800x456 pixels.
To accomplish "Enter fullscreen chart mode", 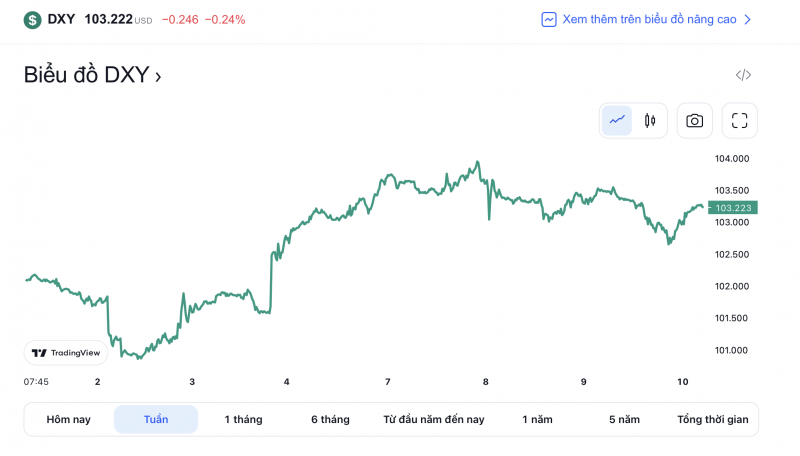I will coord(740,121).
